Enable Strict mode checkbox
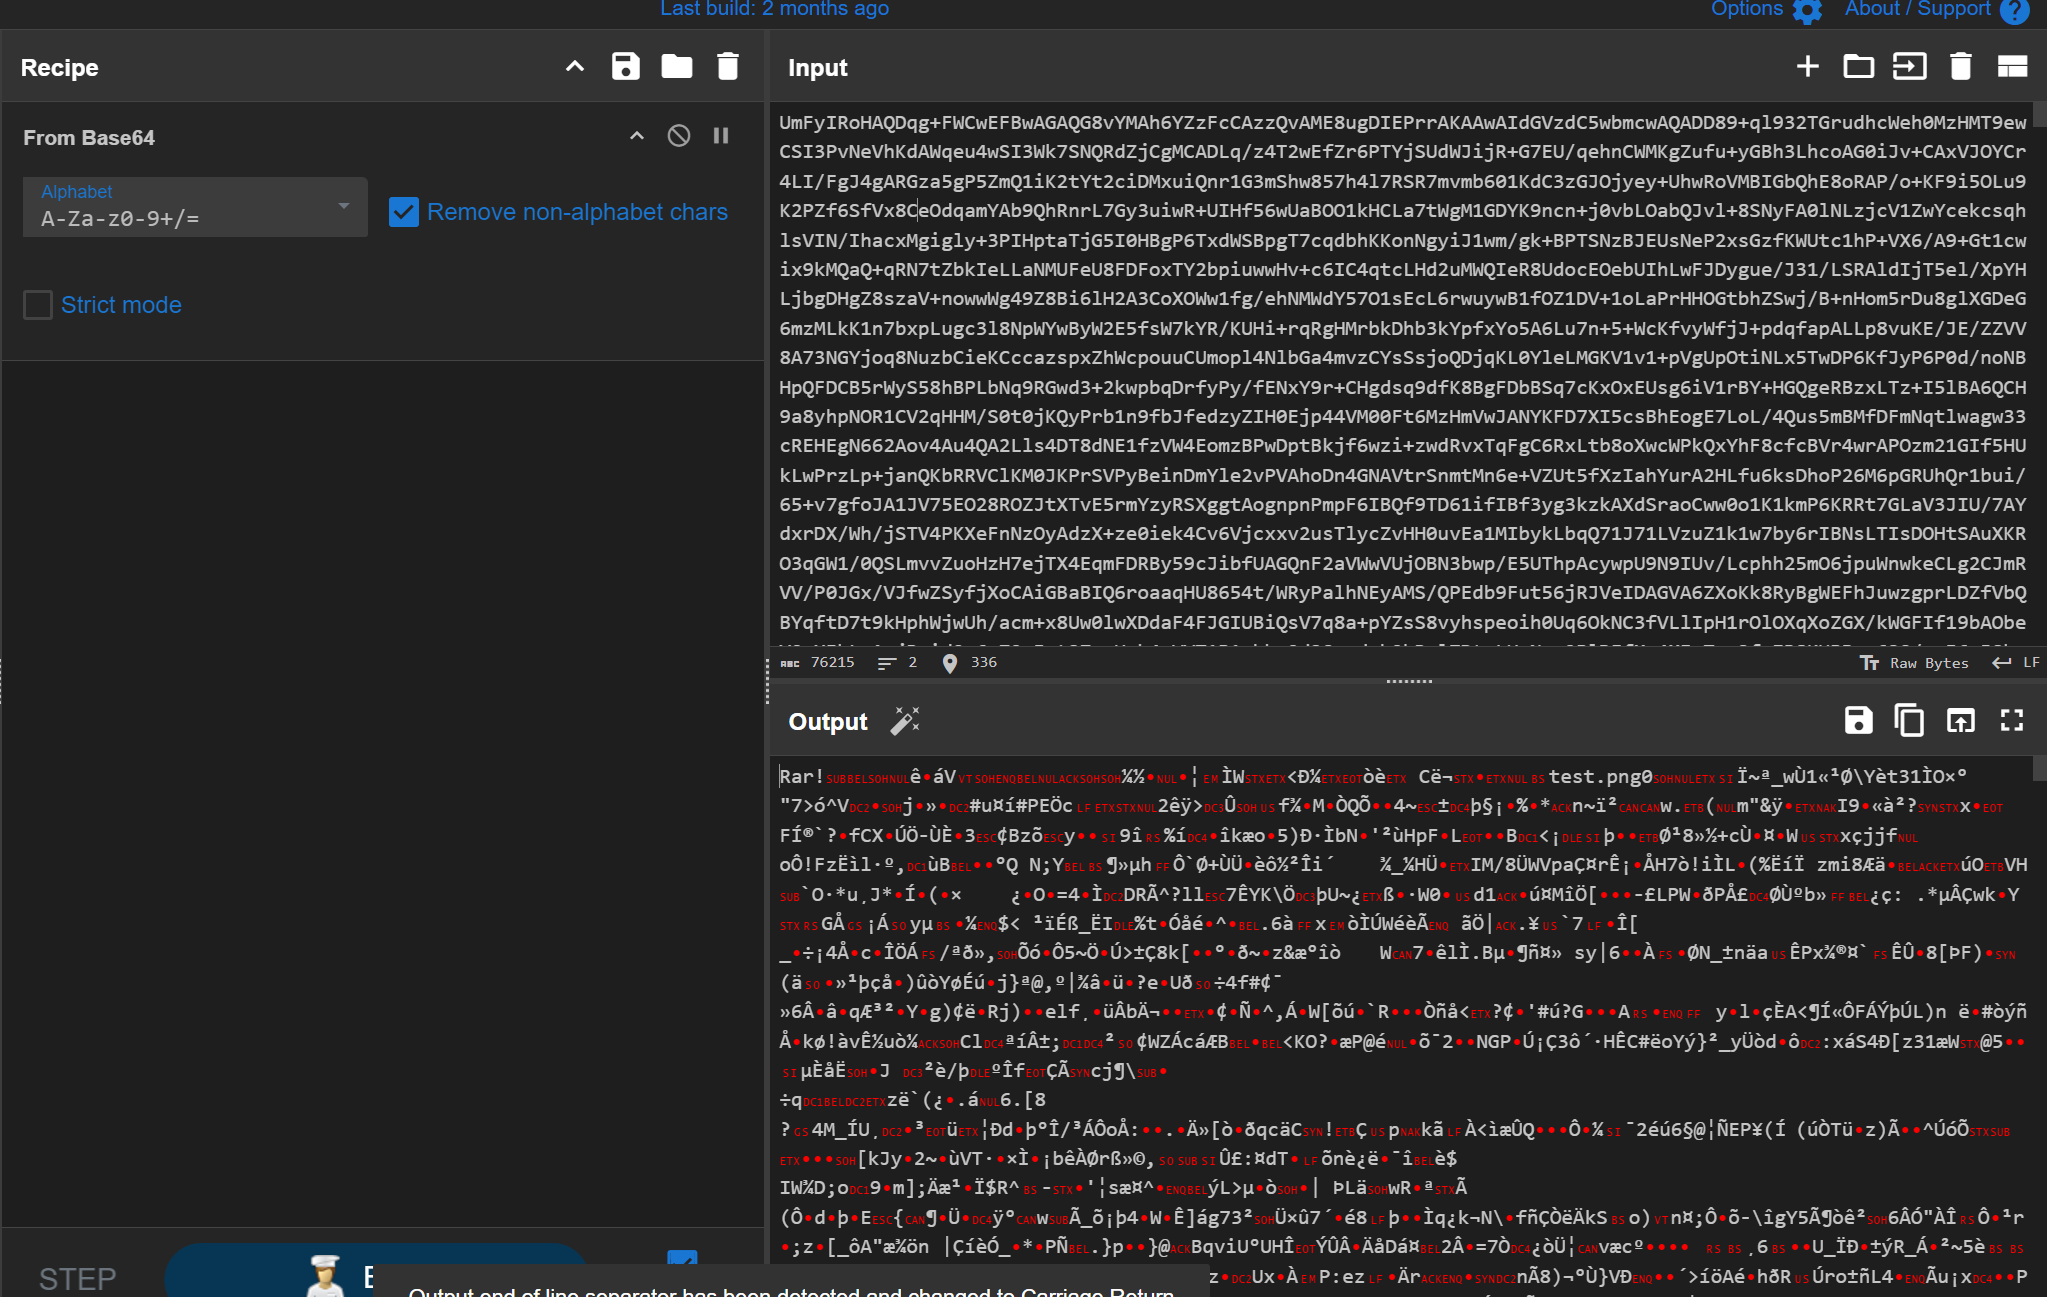Image resolution: width=2047 pixels, height=1297 pixels. 38,305
